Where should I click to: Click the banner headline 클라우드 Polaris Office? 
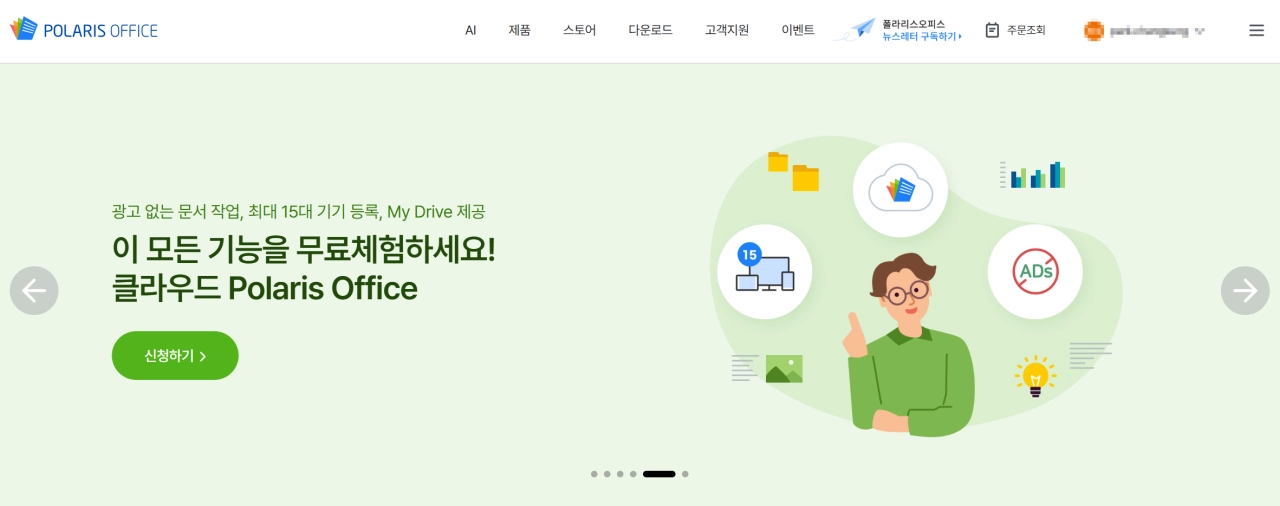[x=265, y=288]
